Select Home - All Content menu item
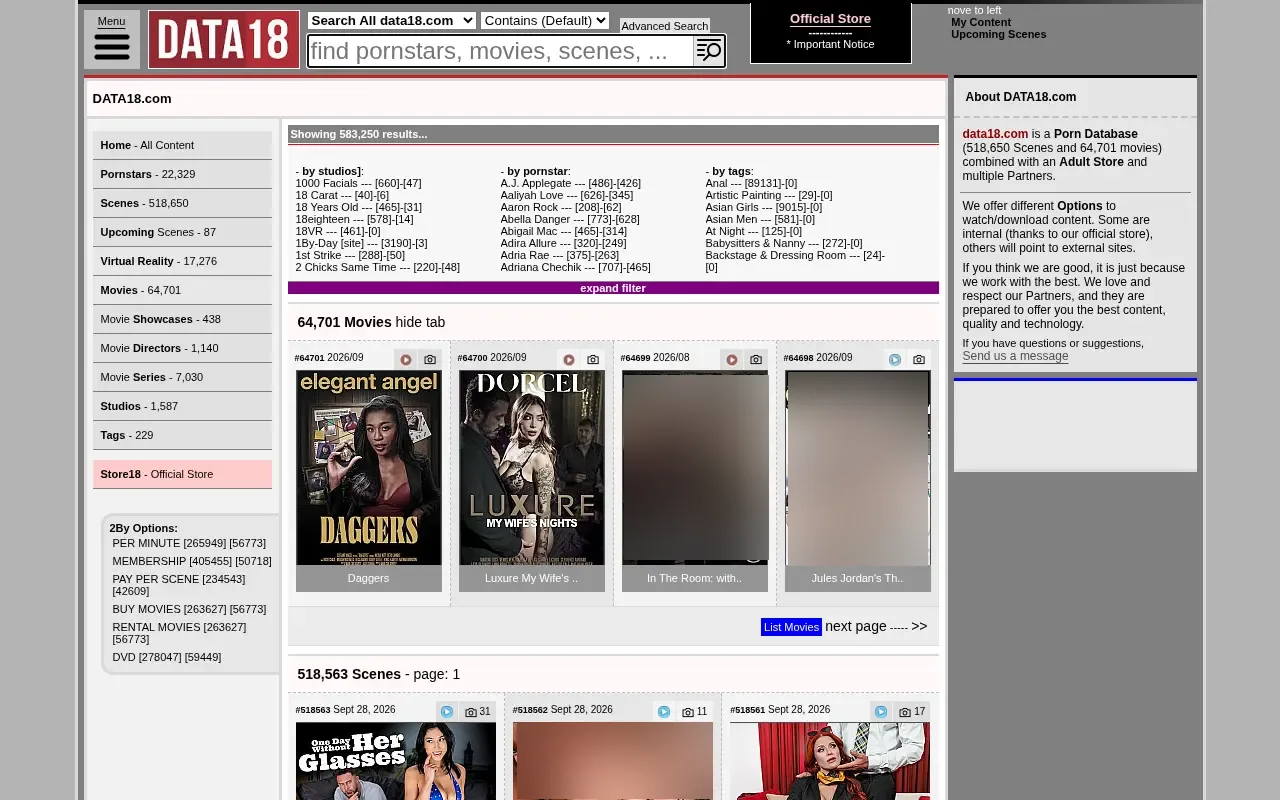Viewport: 1280px width, 800px height. tap(182, 145)
